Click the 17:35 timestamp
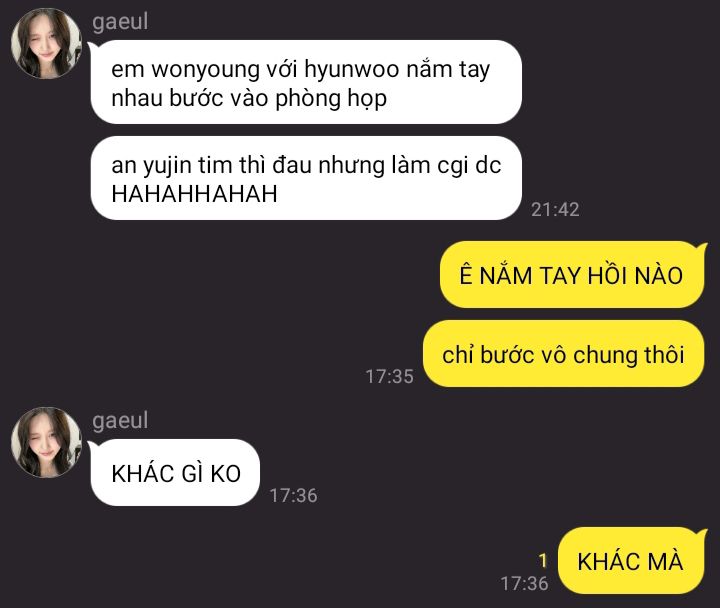The height and width of the screenshot is (608, 720). [389, 377]
